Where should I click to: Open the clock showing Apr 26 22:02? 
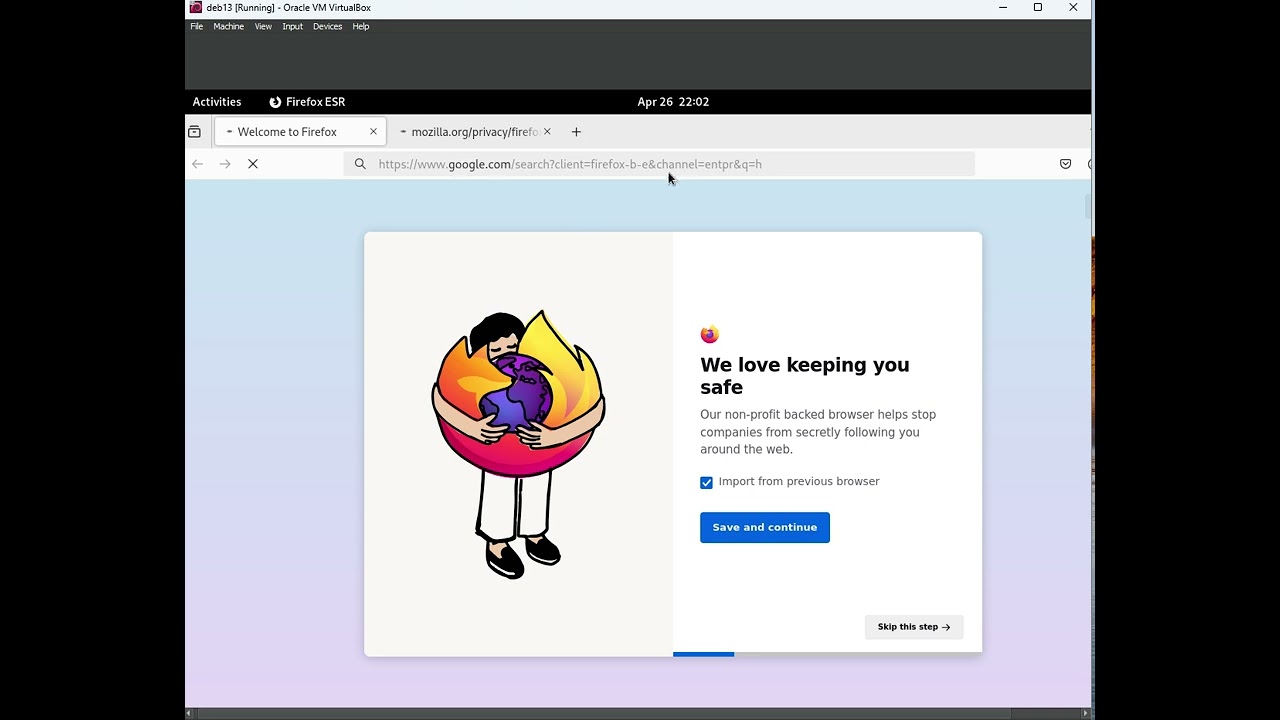673,102
